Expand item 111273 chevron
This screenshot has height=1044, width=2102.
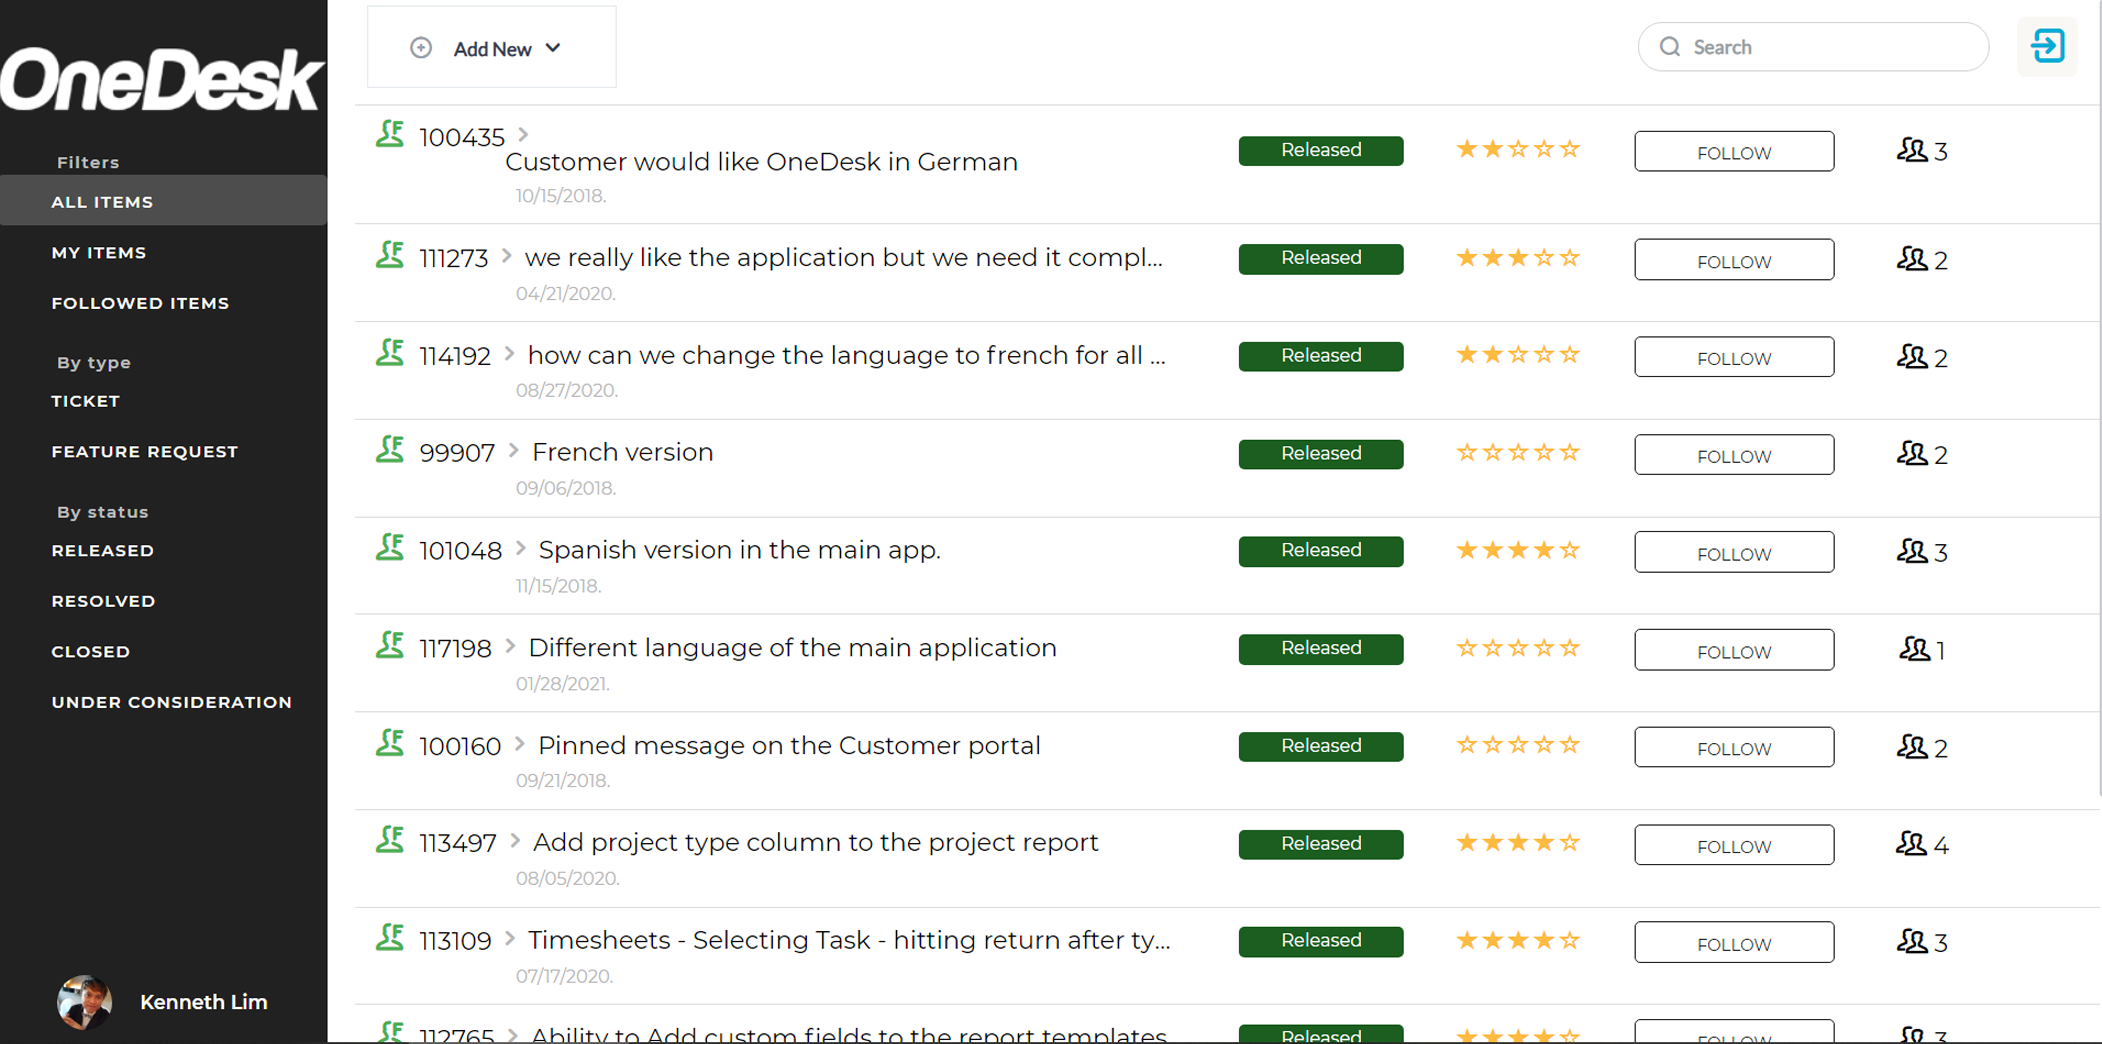[507, 256]
